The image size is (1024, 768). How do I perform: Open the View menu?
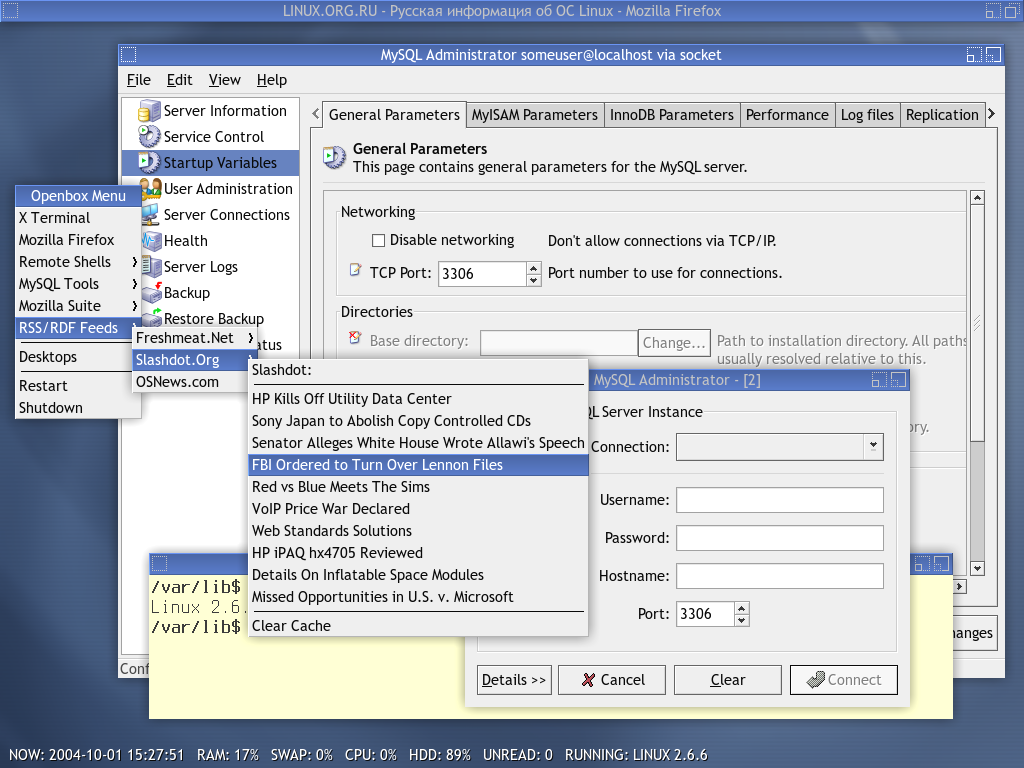(x=225, y=80)
